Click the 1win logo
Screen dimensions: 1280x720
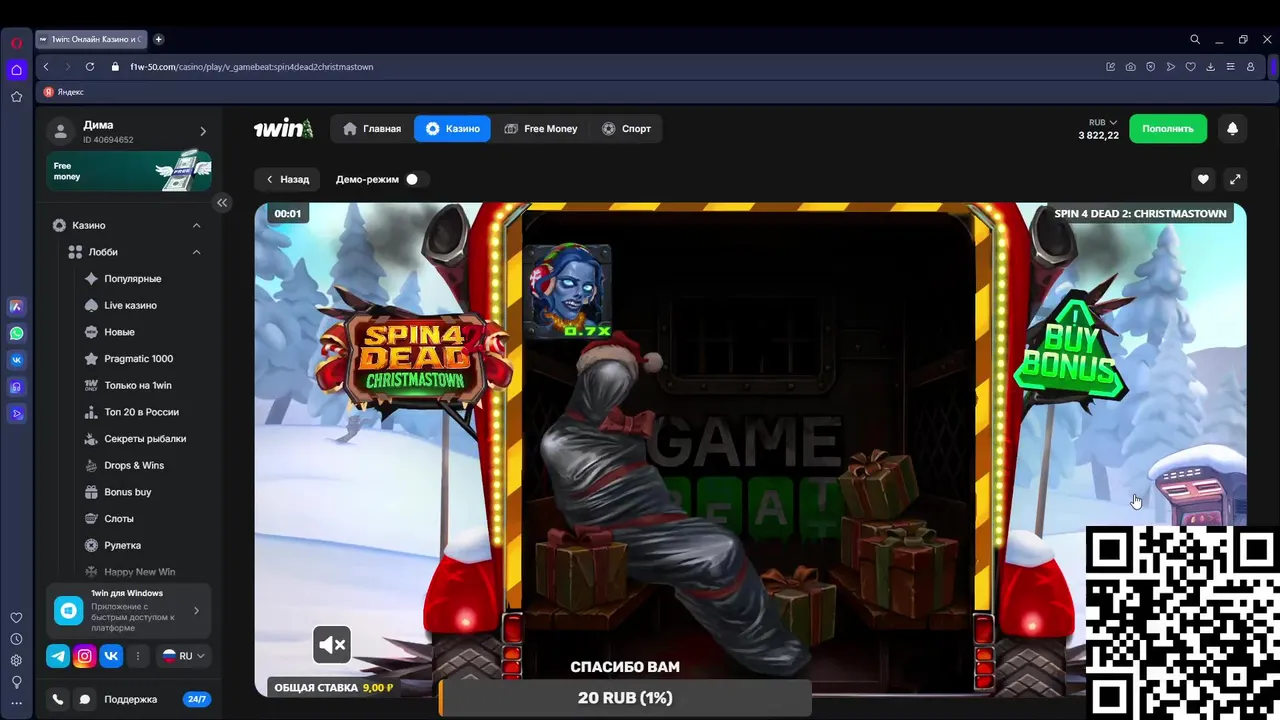click(x=283, y=128)
